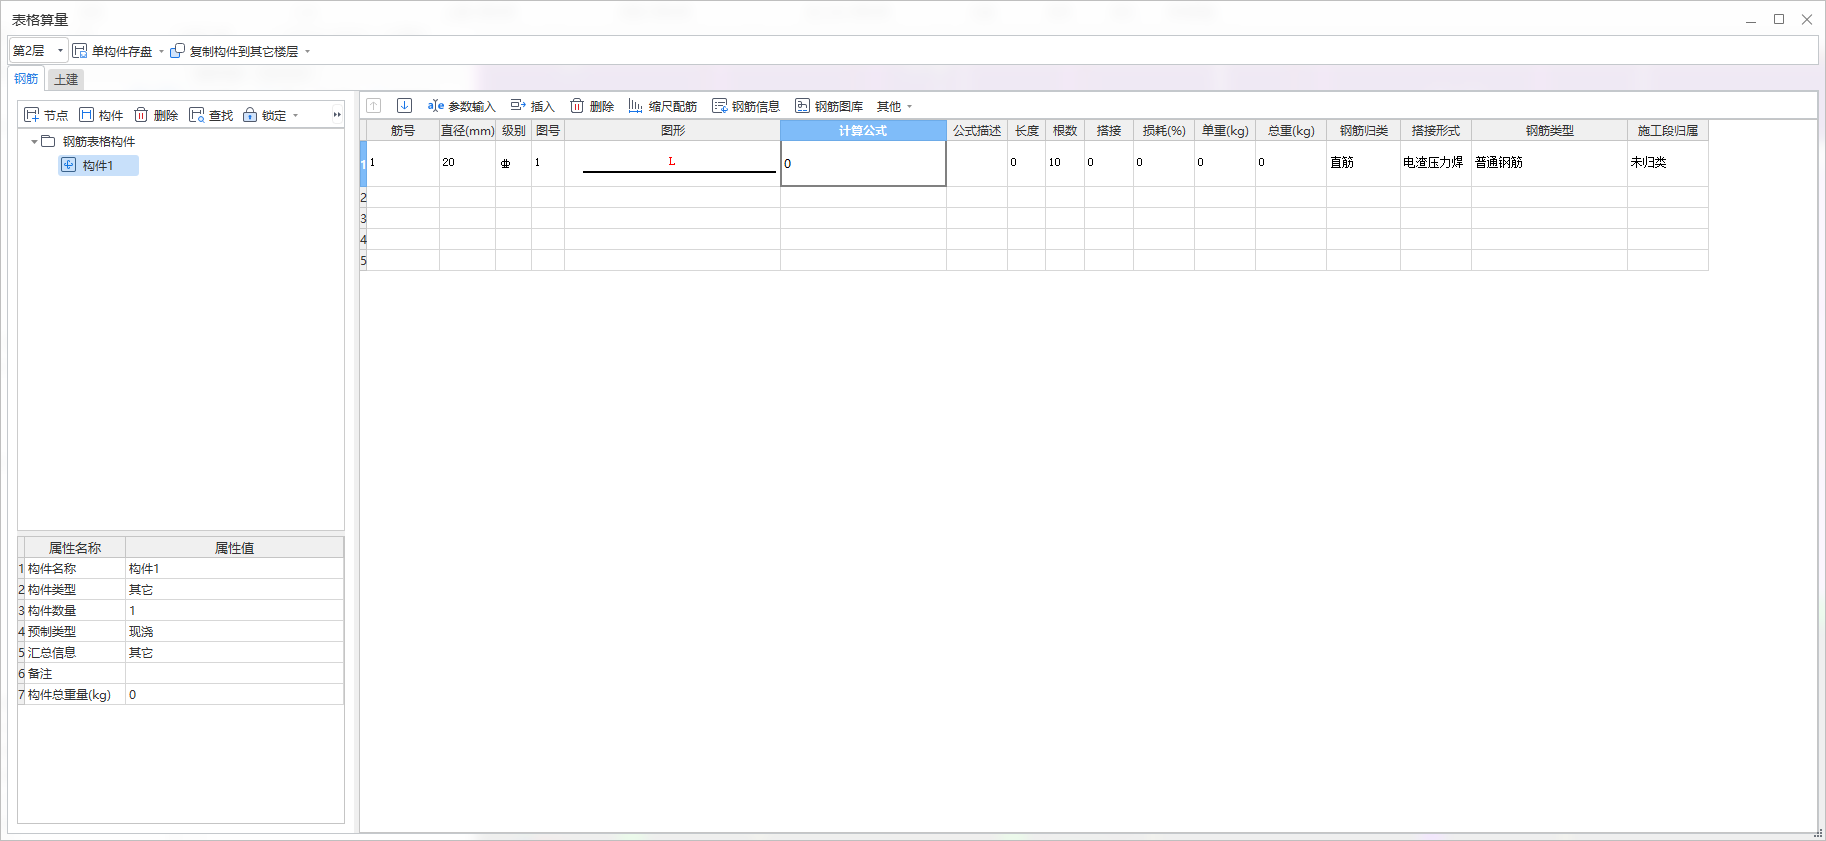This screenshot has width=1826, height=841.
Task: Click the 单构件存盘 save icon
Action: (80, 51)
